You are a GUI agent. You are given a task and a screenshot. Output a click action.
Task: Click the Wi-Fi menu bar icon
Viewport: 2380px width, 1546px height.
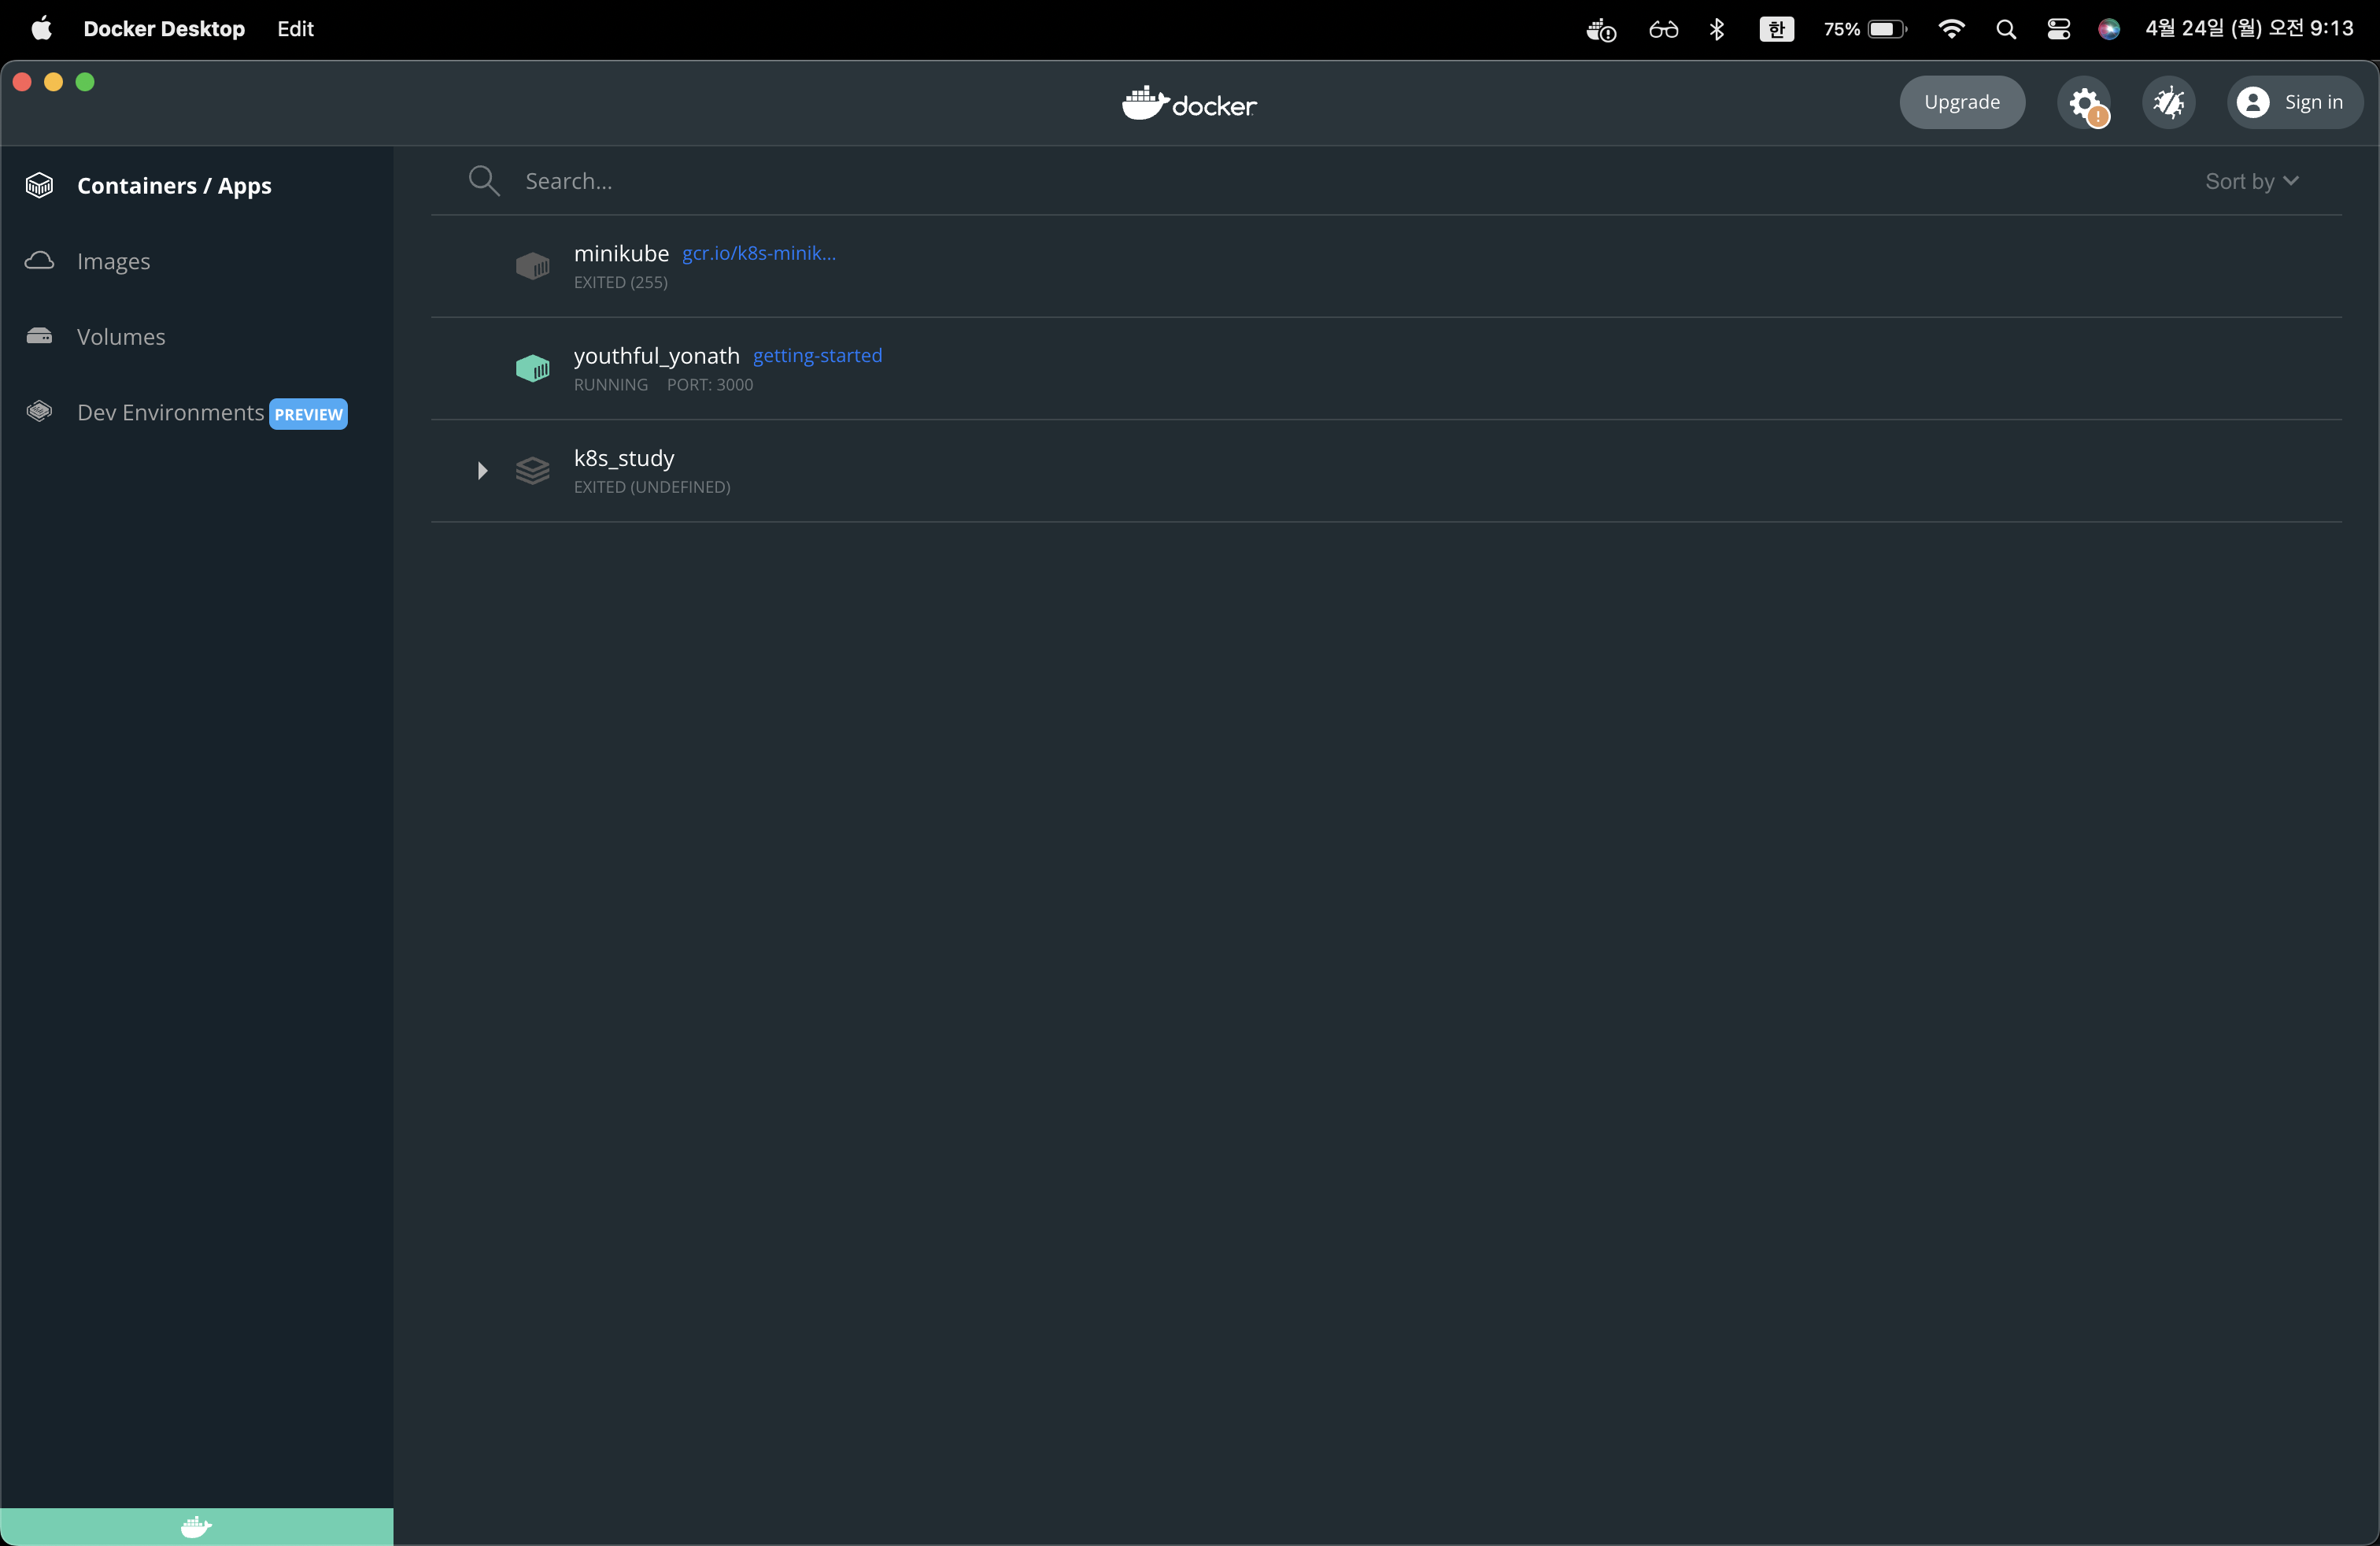(x=1951, y=30)
